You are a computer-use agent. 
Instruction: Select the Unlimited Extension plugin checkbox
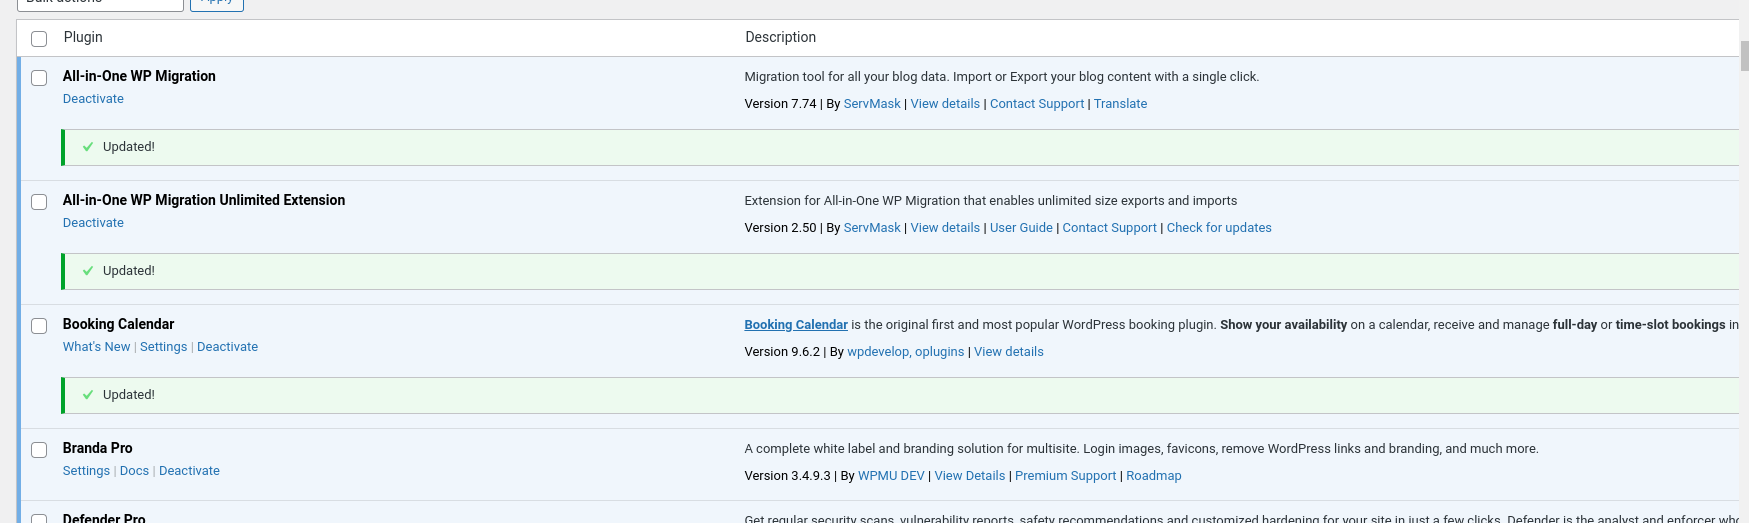[39, 202]
